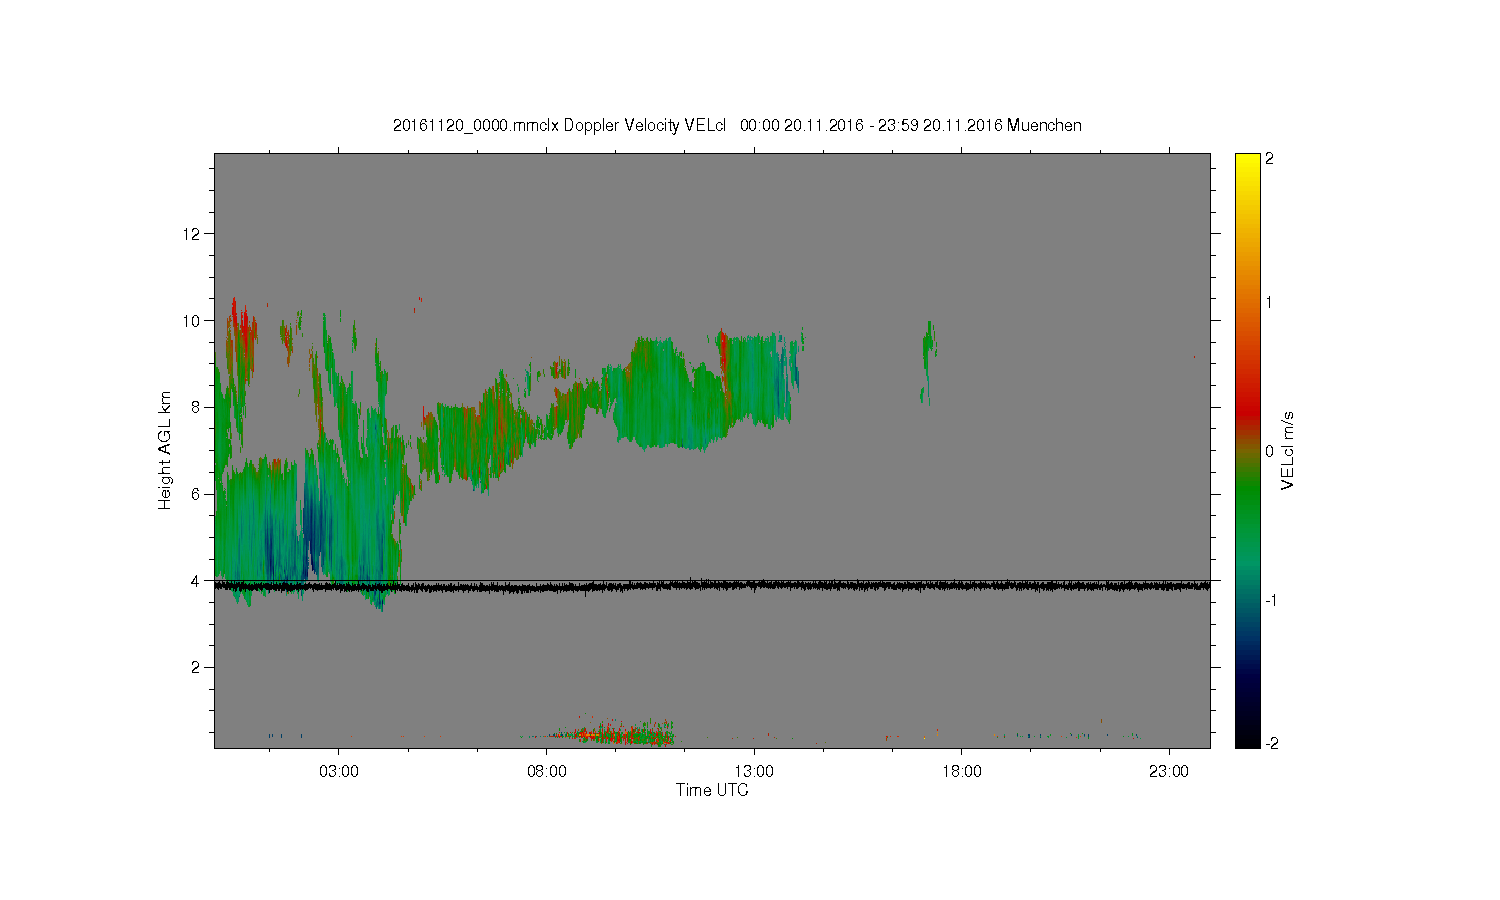Click the 'Time UTC' axis label
This screenshot has height=900, width=1500.
pos(712,790)
